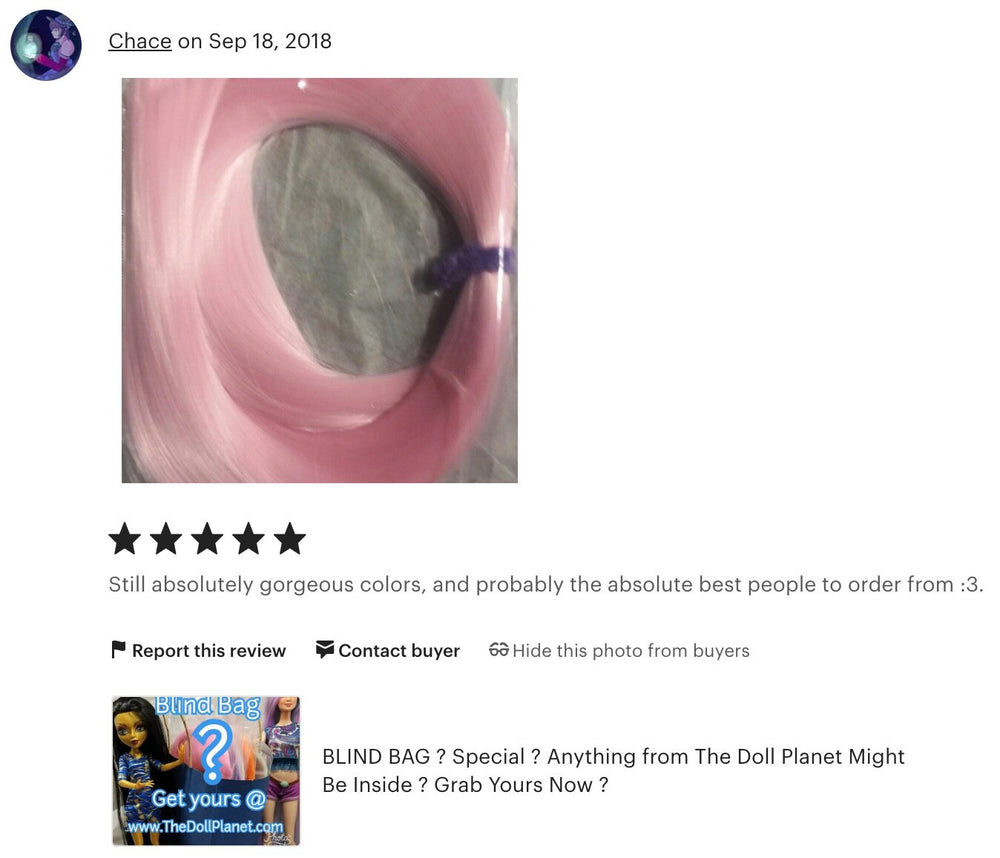Open the BLIND BAG Special listing title
Image resolution: width=1000 pixels, height=858 pixels.
click(x=613, y=770)
